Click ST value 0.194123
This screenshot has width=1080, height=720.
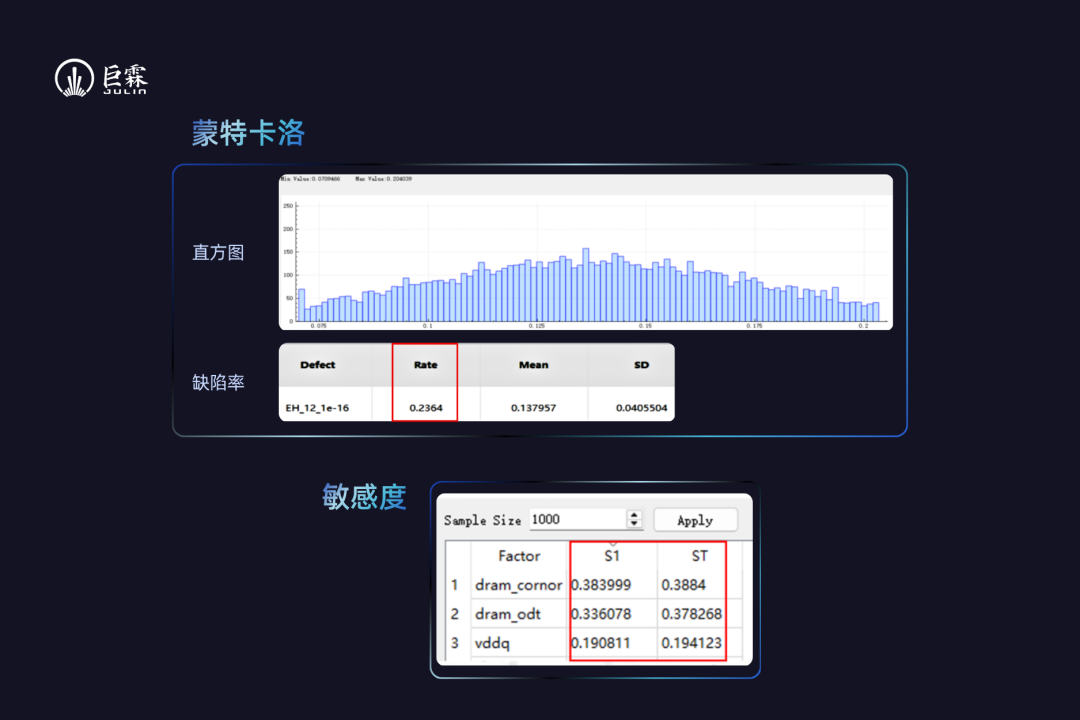click(x=692, y=643)
